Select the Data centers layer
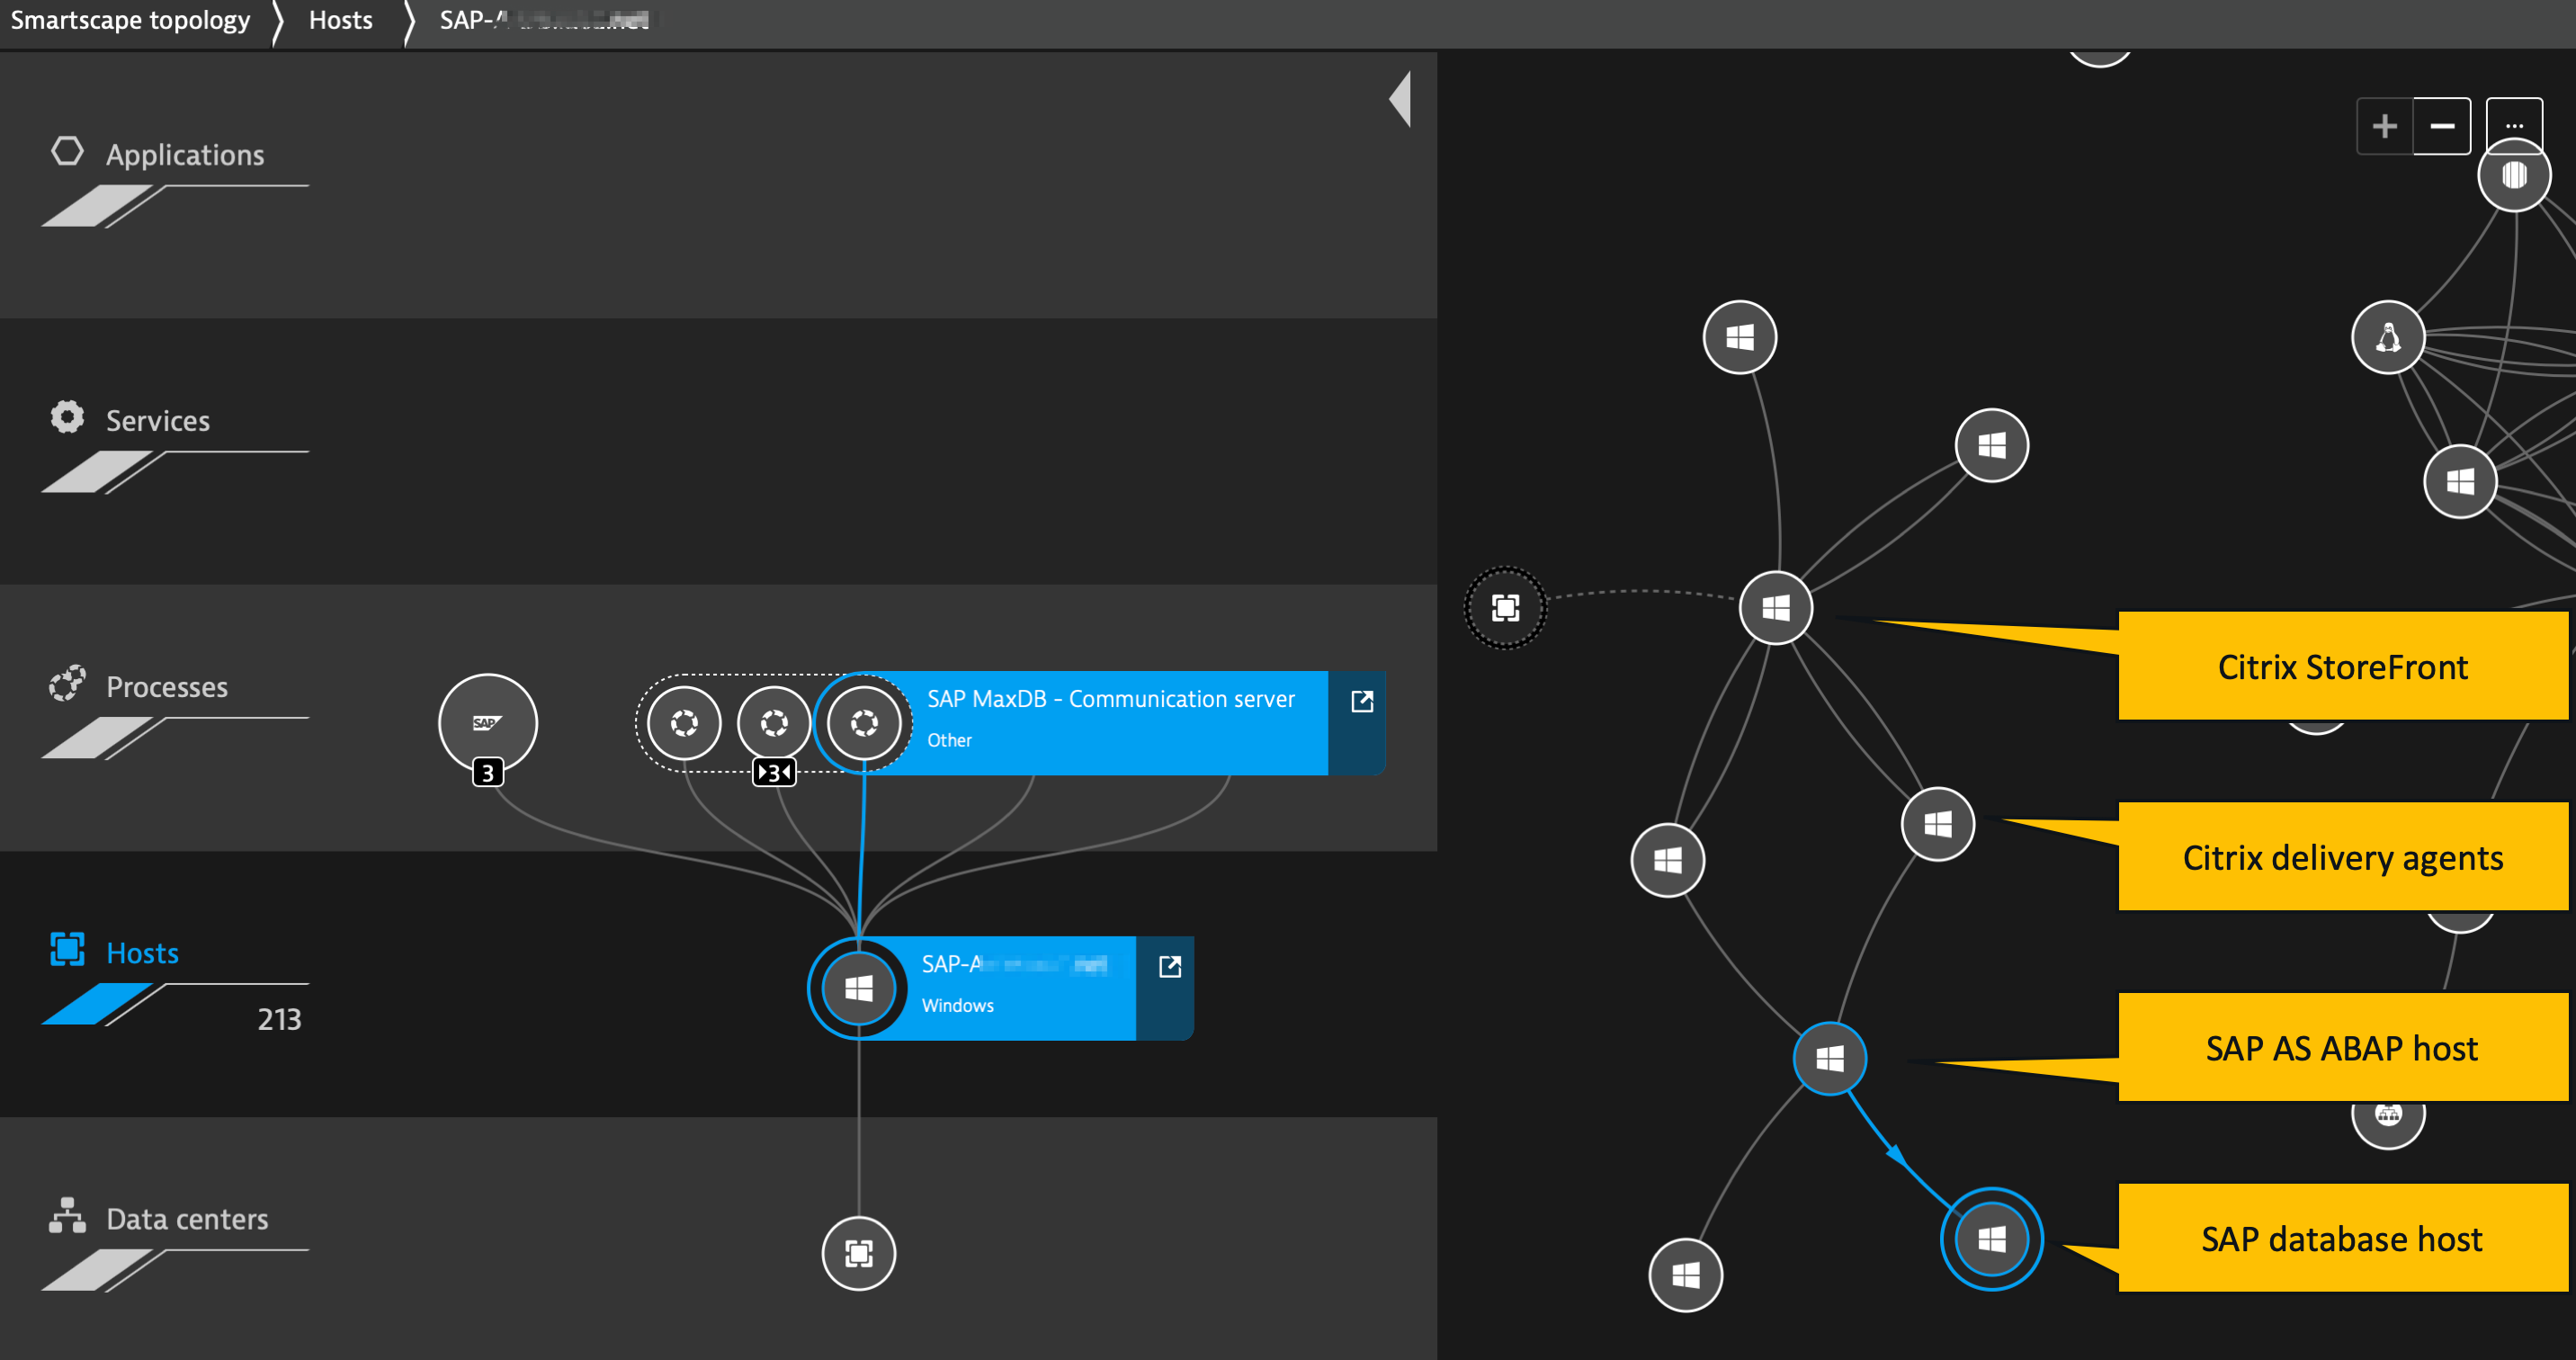Screen dimensions: 2576x1360 tap(187, 1219)
